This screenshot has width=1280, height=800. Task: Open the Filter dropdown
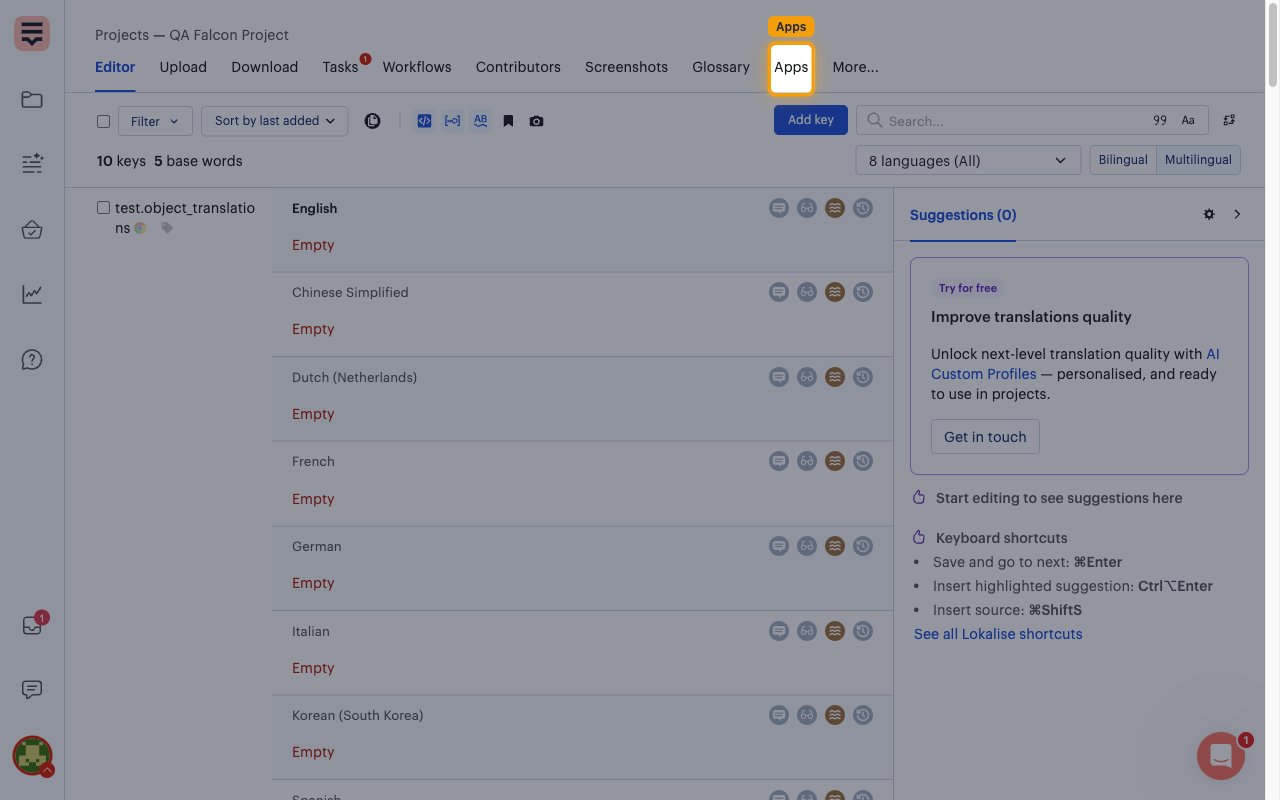(x=155, y=121)
